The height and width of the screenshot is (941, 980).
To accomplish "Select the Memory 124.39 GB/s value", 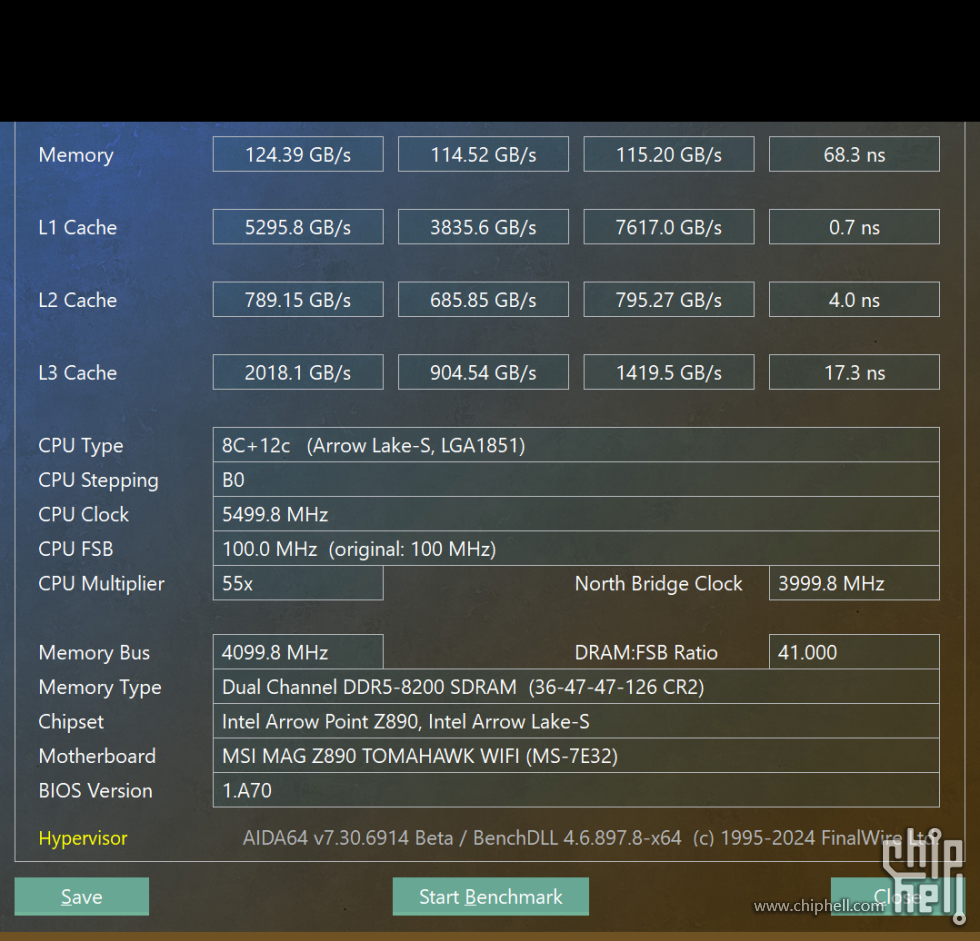I will (298, 154).
